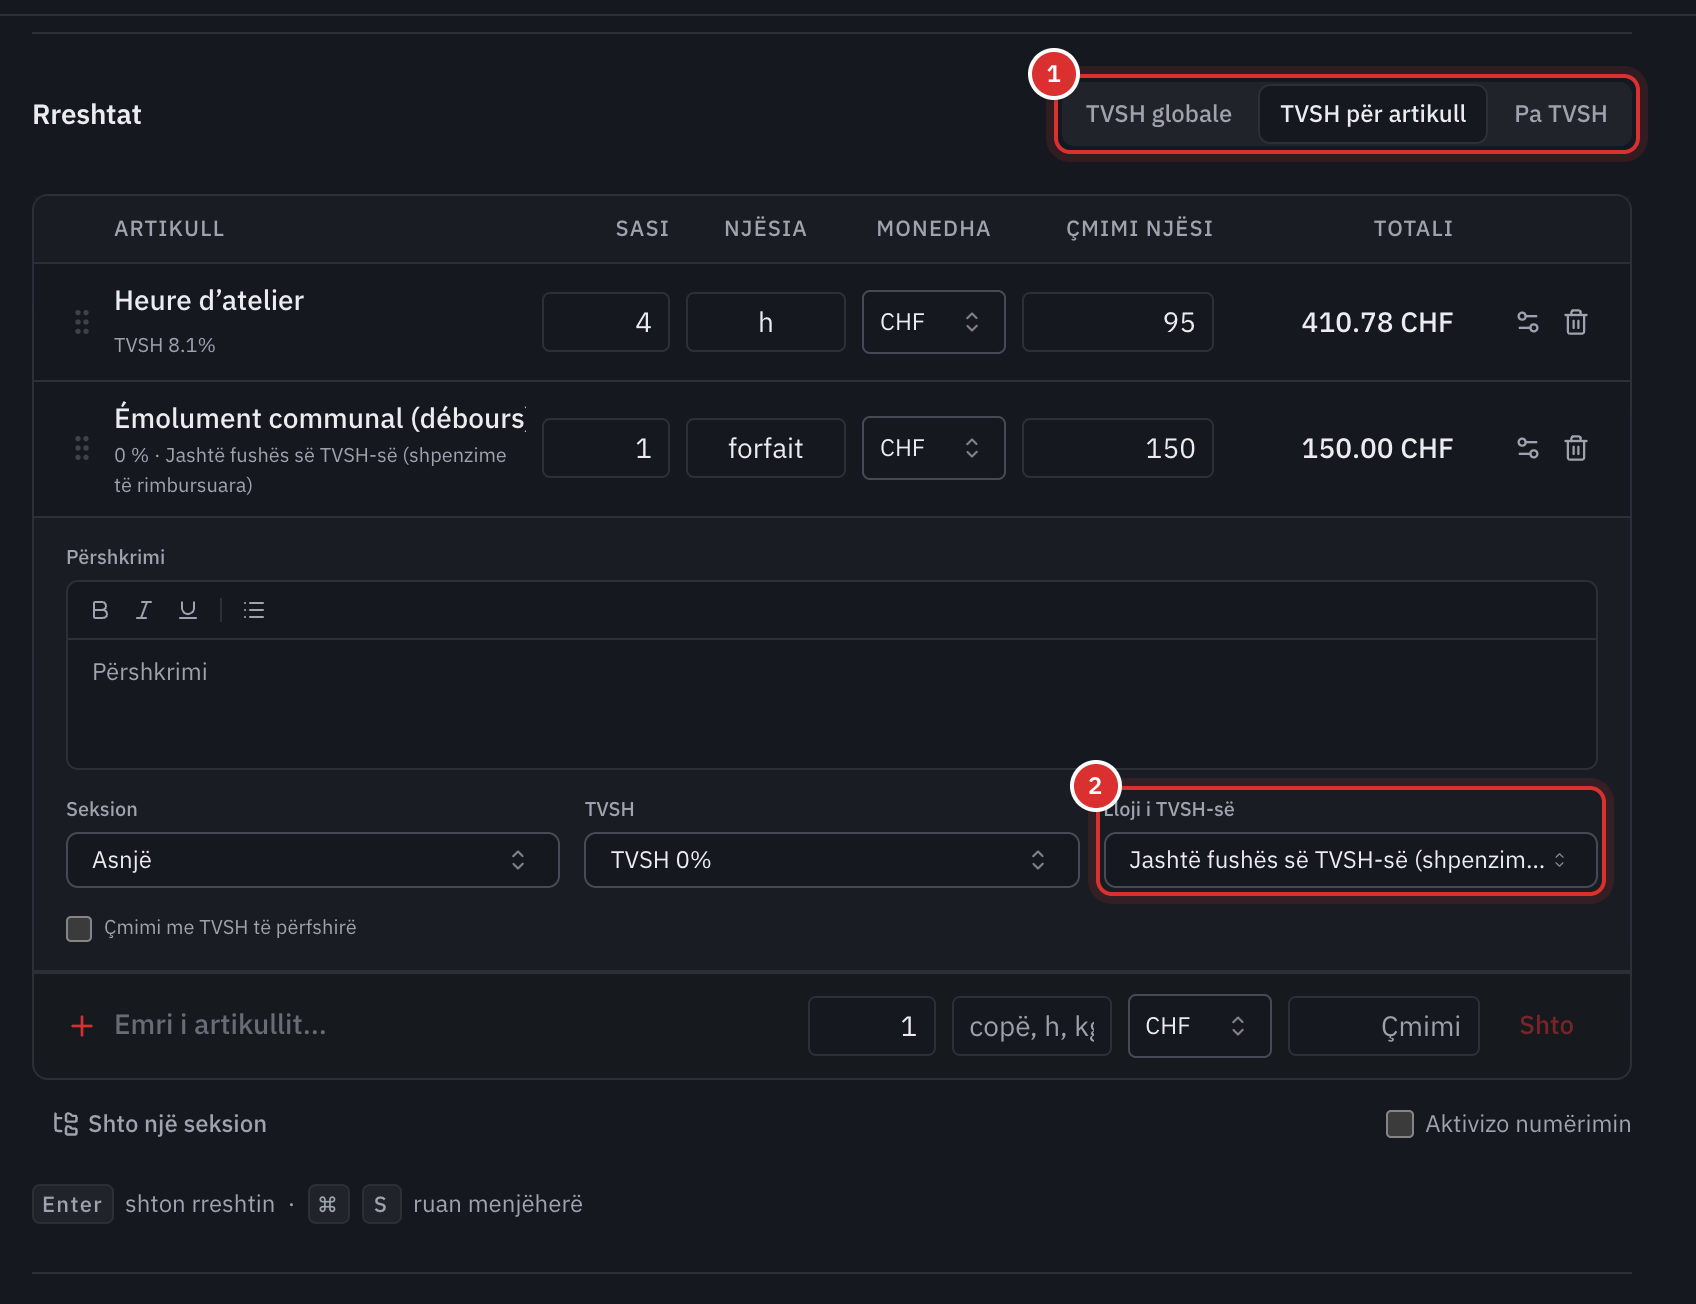Edit unit price 95 field
Image resolution: width=1696 pixels, height=1304 pixels.
(1118, 322)
